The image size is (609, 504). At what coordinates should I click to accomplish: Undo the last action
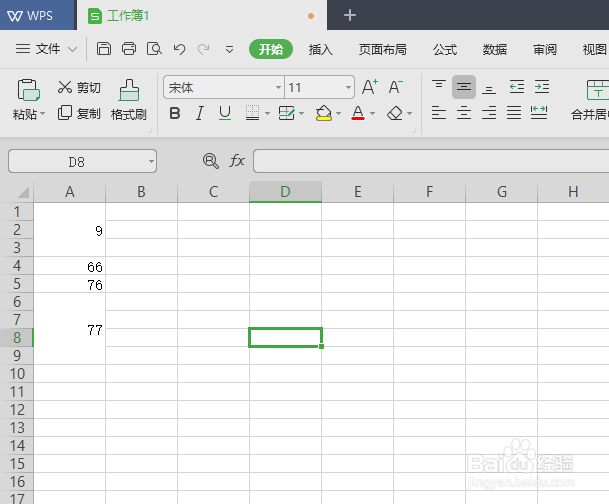click(x=179, y=49)
